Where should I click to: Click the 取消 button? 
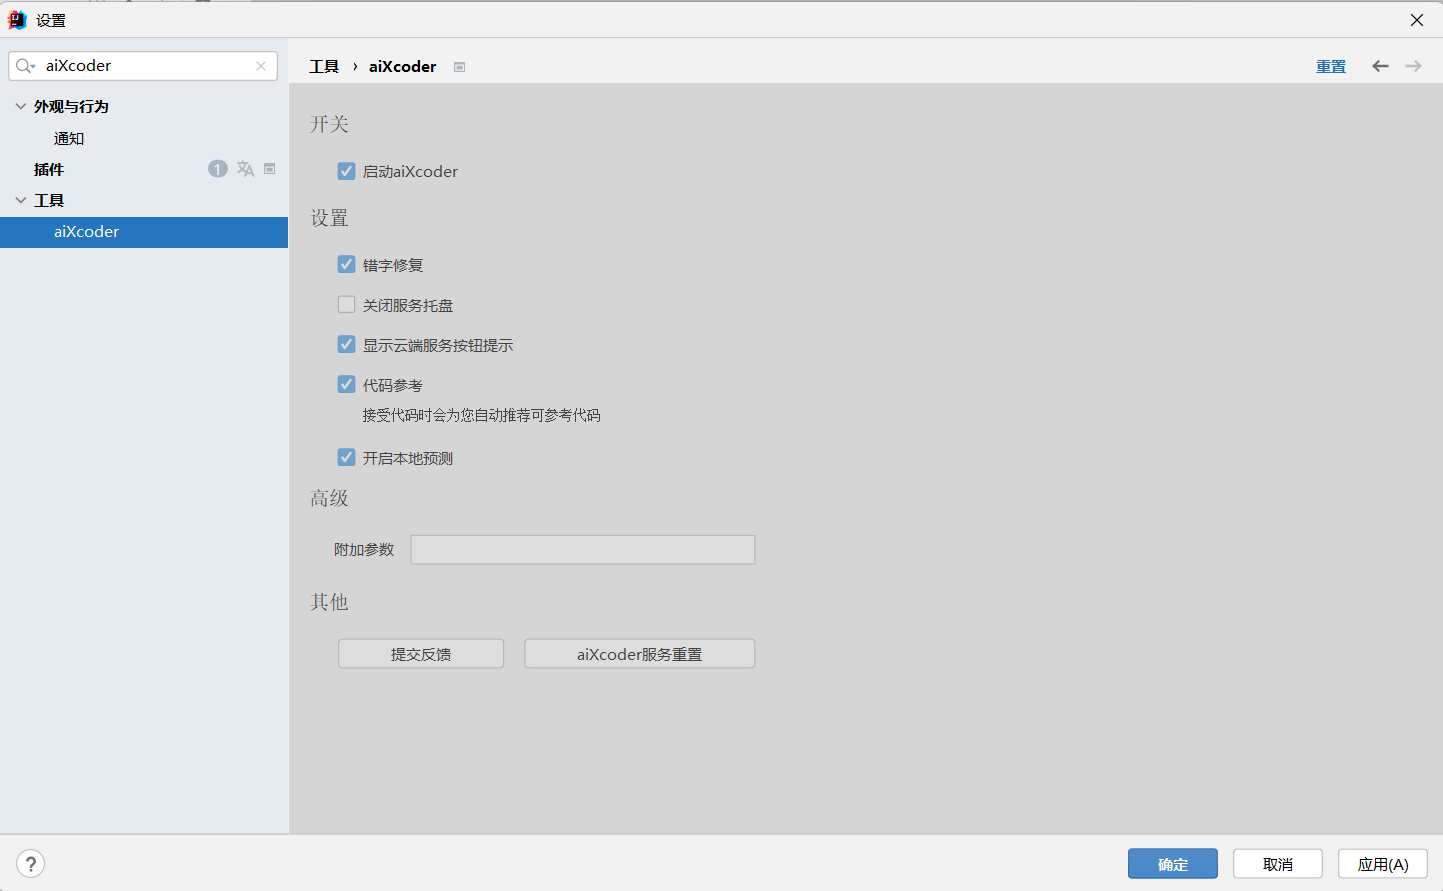(x=1278, y=864)
